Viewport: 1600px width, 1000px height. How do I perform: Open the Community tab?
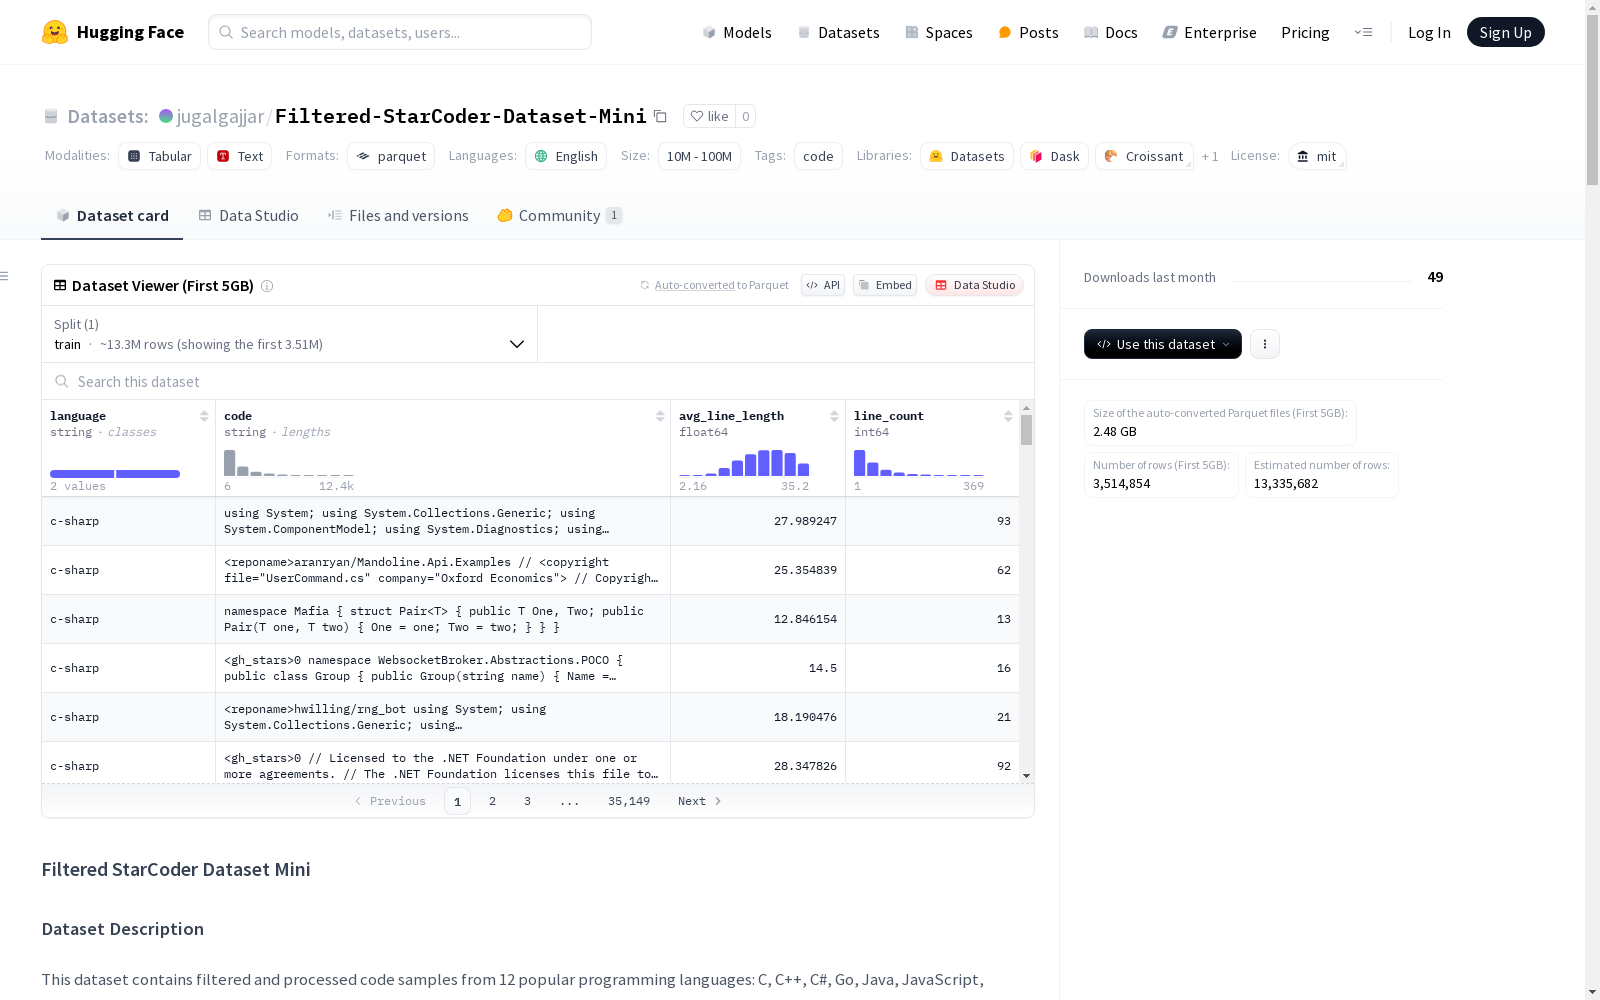pos(560,216)
